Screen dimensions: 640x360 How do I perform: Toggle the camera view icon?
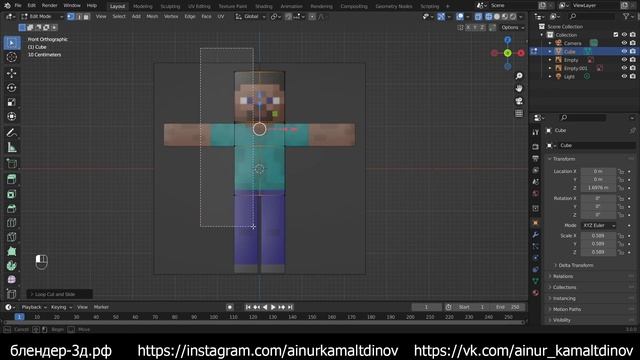click(x=519, y=101)
